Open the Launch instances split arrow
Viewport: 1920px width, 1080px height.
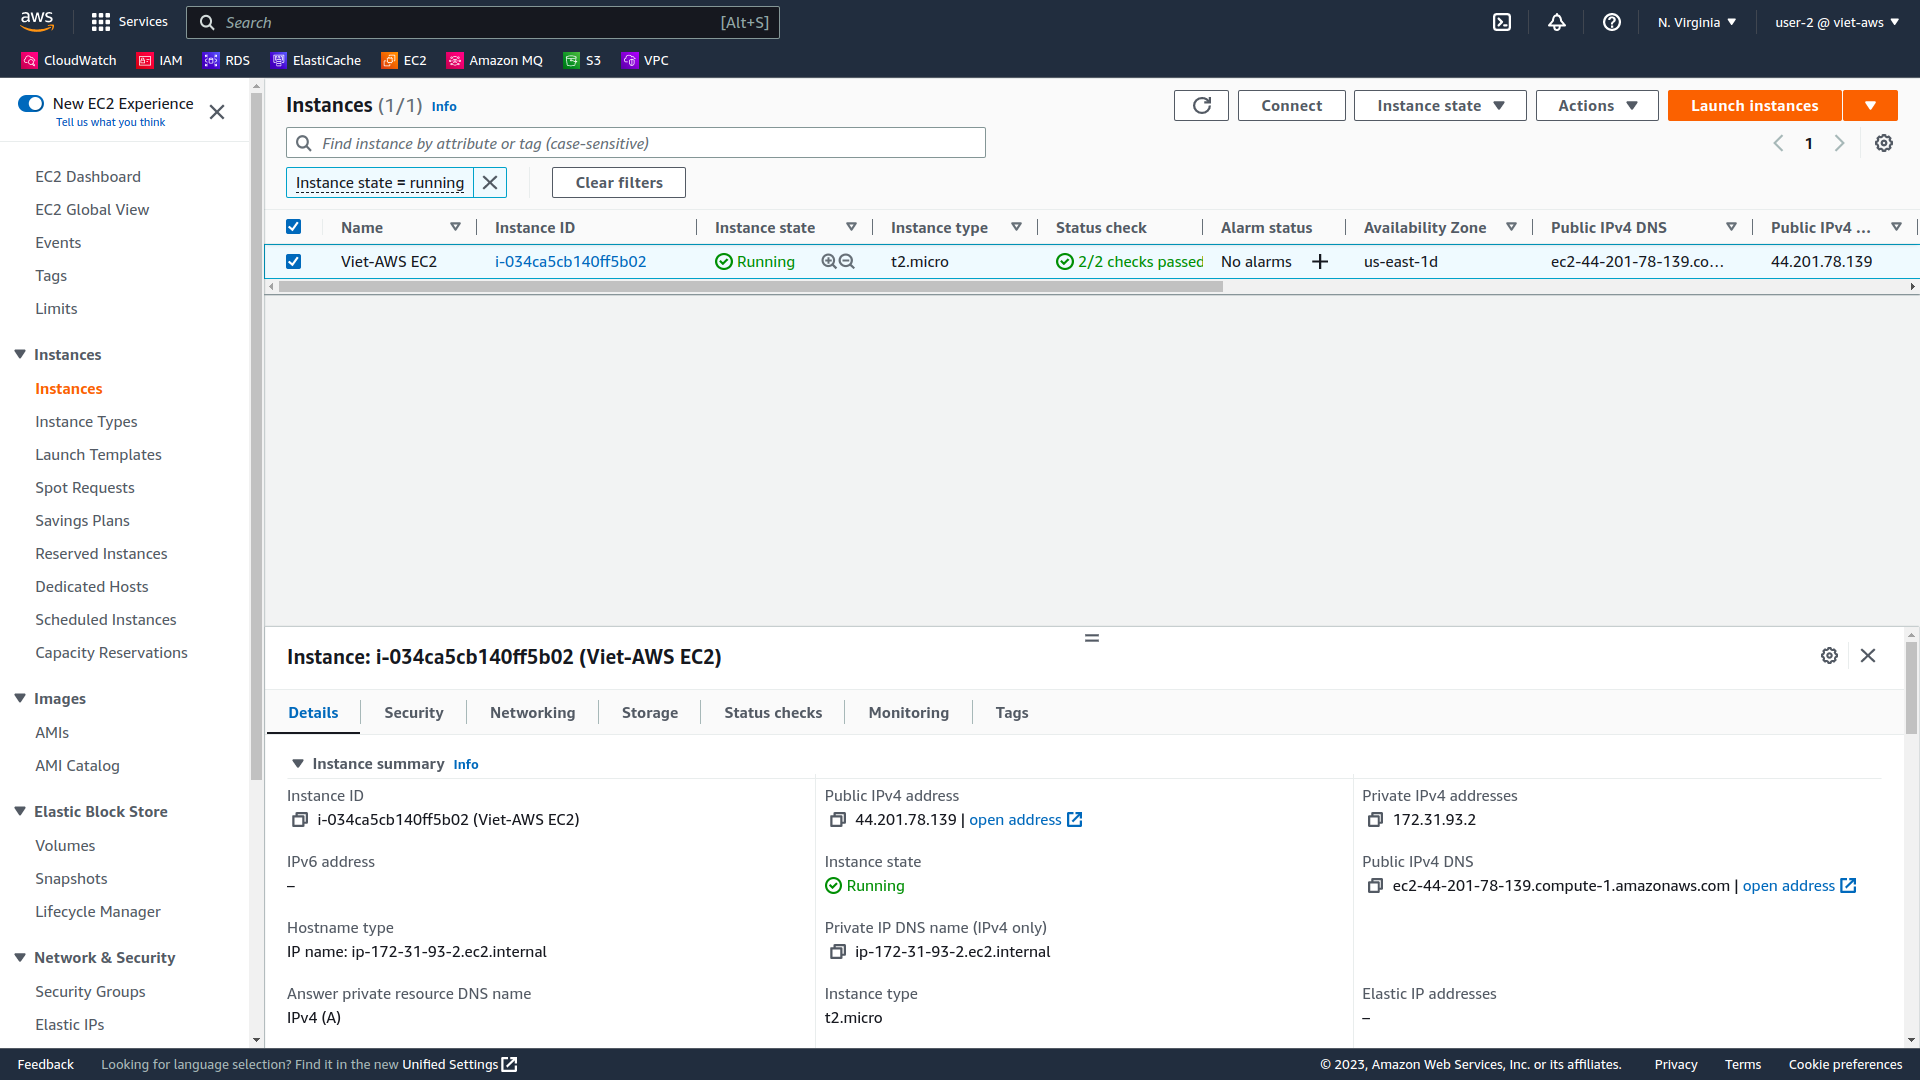(x=1870, y=105)
